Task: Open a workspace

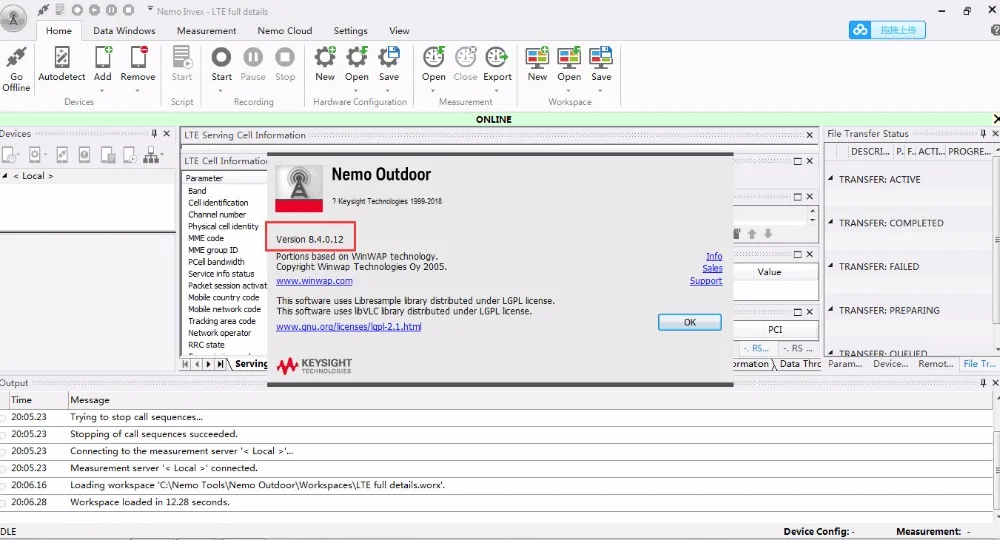Action: coord(569,57)
